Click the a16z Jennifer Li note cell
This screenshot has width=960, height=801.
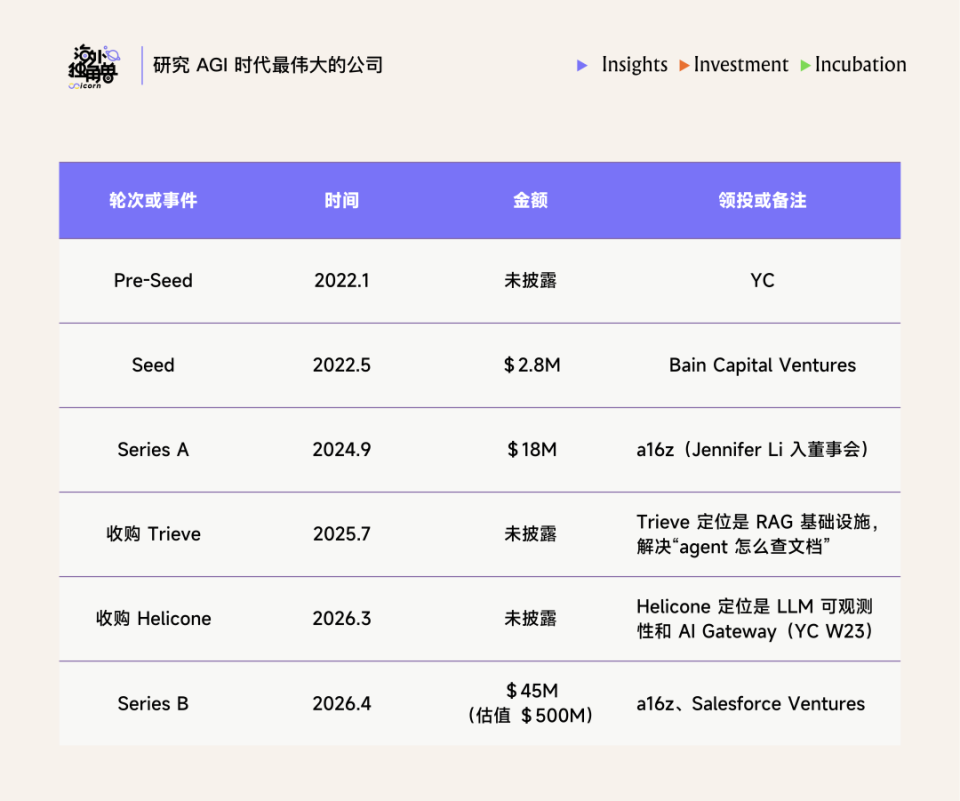(x=752, y=449)
